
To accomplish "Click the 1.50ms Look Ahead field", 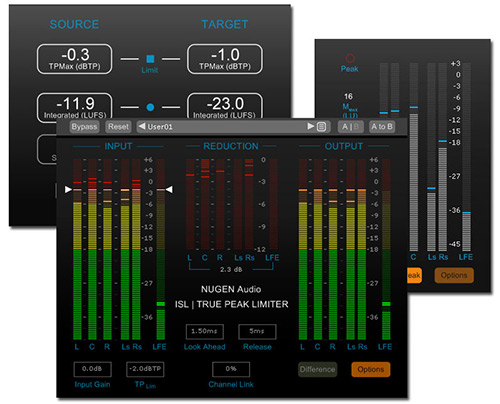I will pyautogui.click(x=204, y=331).
